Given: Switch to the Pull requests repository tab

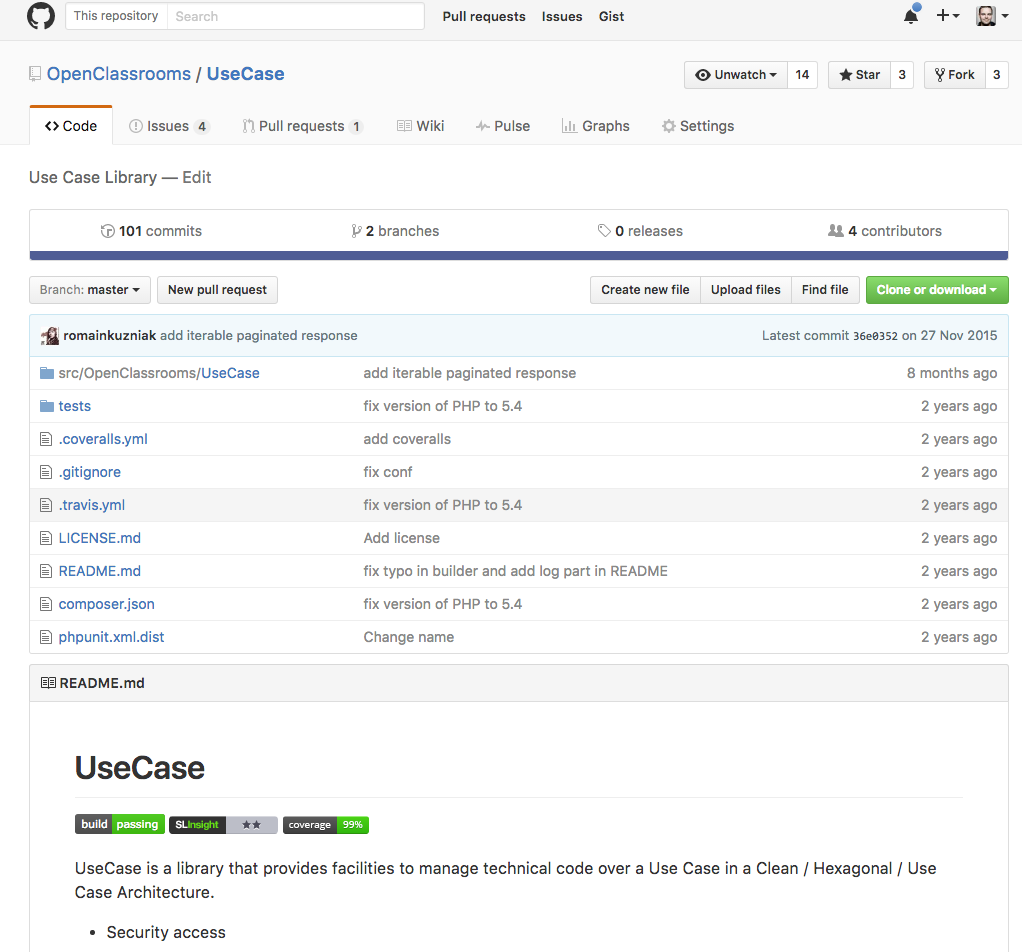Looking at the screenshot, I should [x=302, y=126].
